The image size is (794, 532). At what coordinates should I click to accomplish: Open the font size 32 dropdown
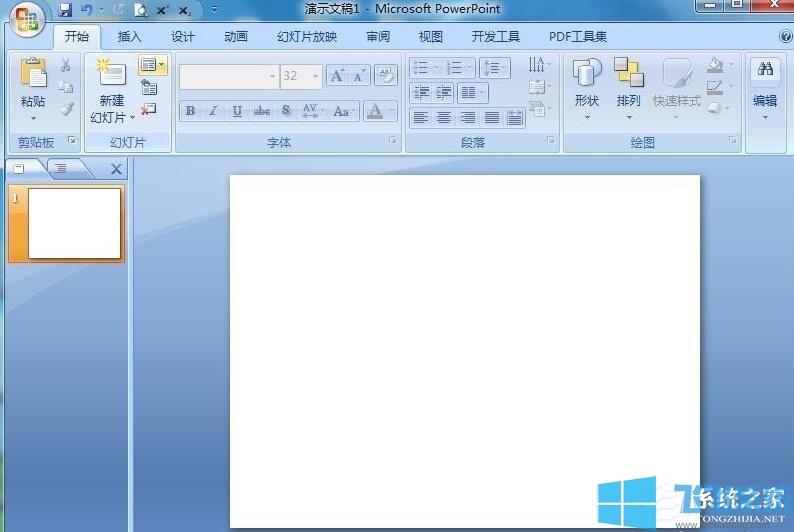point(316,76)
